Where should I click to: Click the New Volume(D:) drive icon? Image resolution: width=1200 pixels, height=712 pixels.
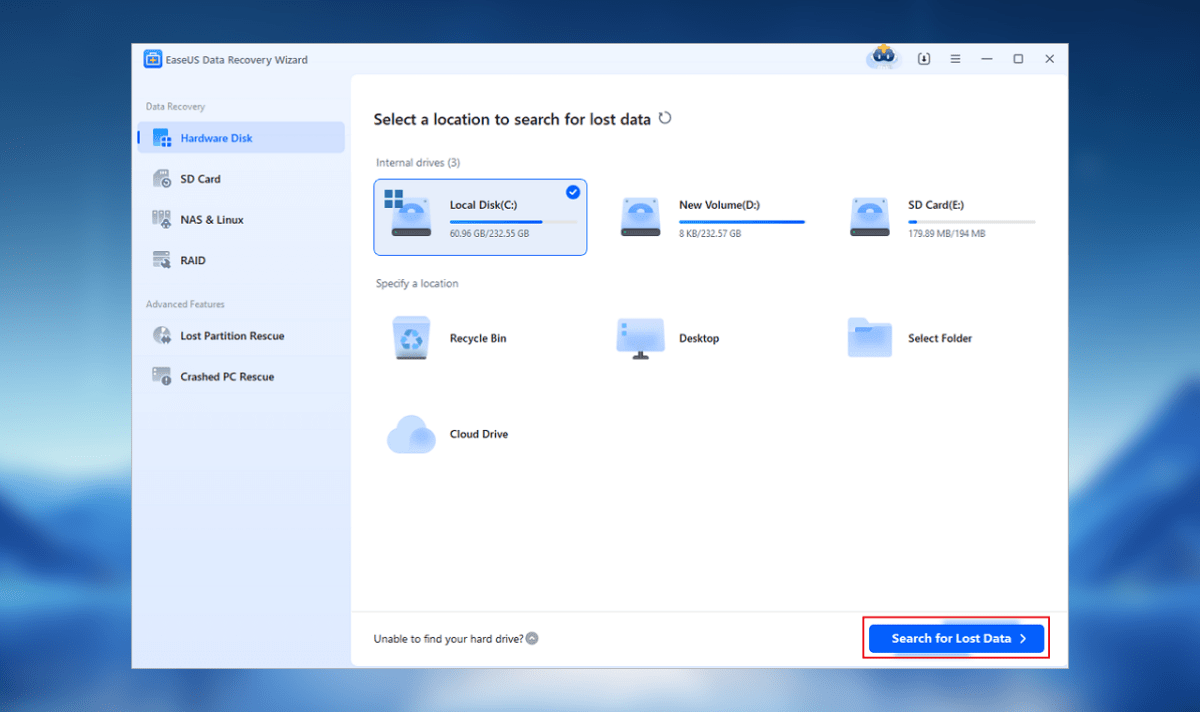tap(640, 216)
